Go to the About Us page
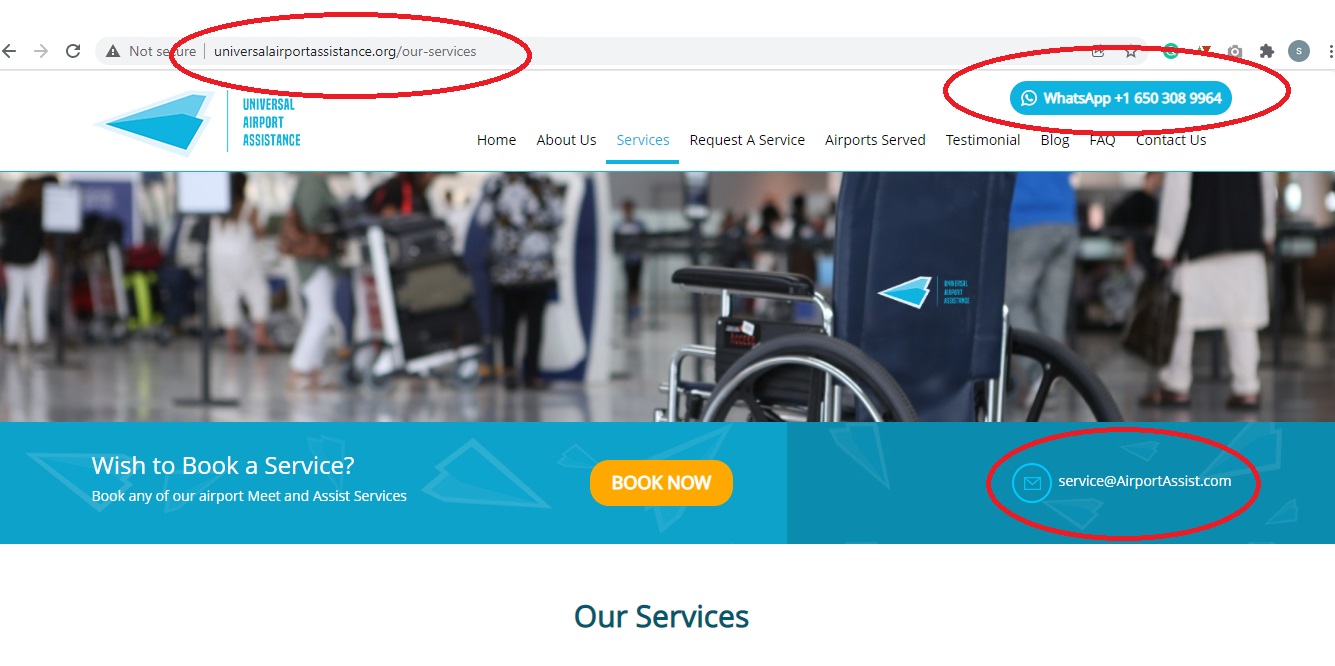The width and height of the screenshot is (1335, 666). click(x=566, y=140)
